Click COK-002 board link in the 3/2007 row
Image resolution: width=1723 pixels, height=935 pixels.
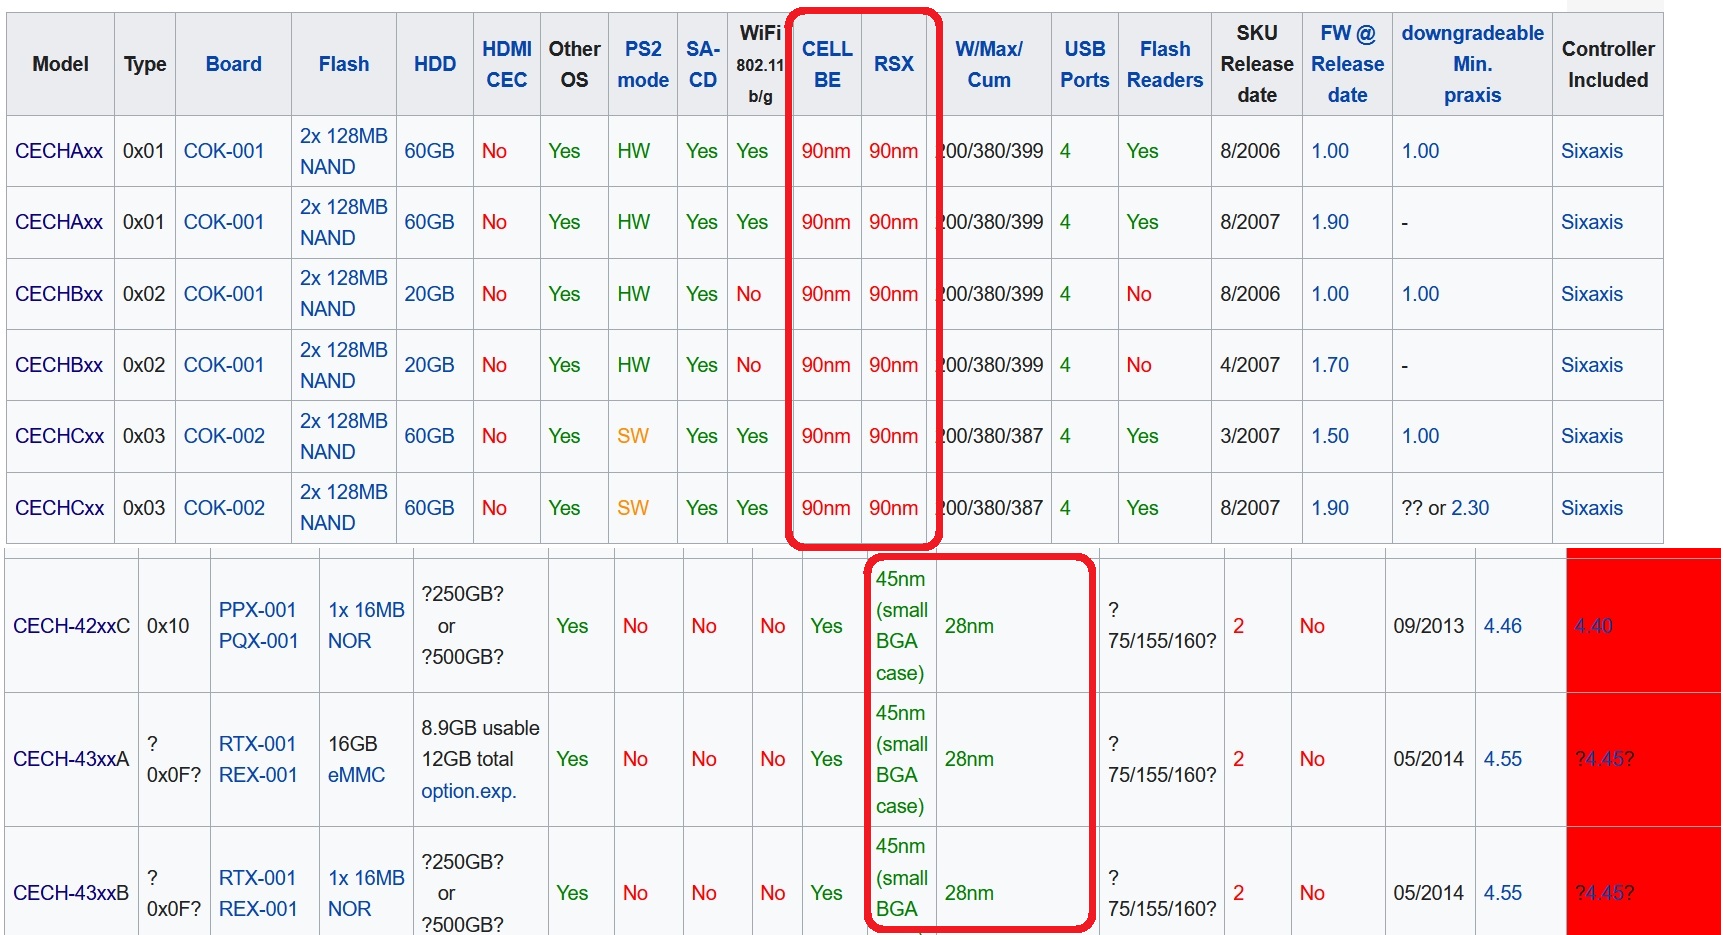point(224,436)
